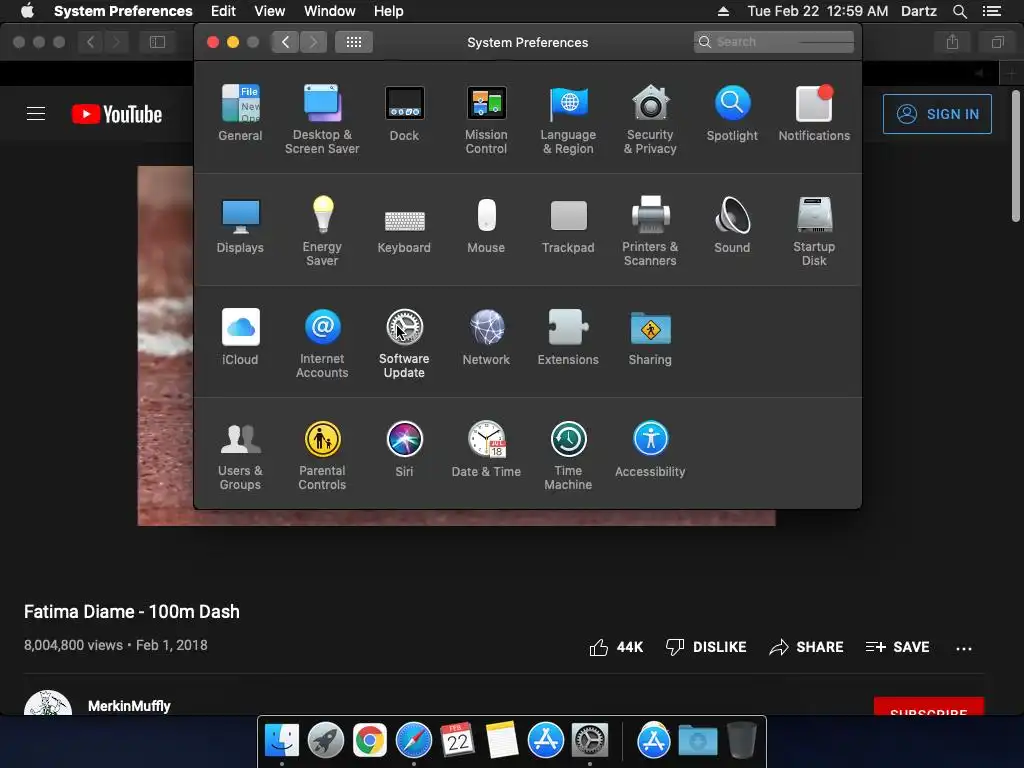Open Mouse preferences pane
1024x768 pixels.
[x=486, y=225]
